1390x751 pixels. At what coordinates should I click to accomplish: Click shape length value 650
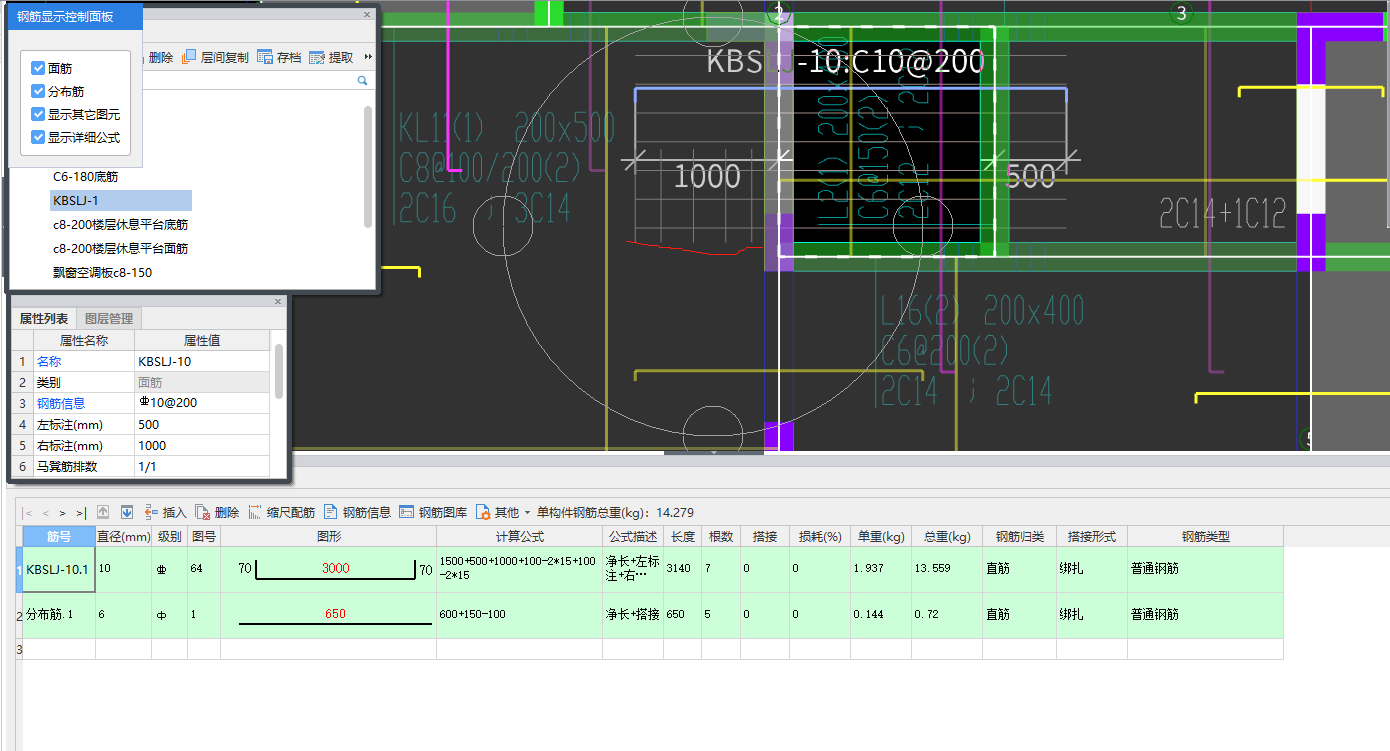(x=335, y=614)
